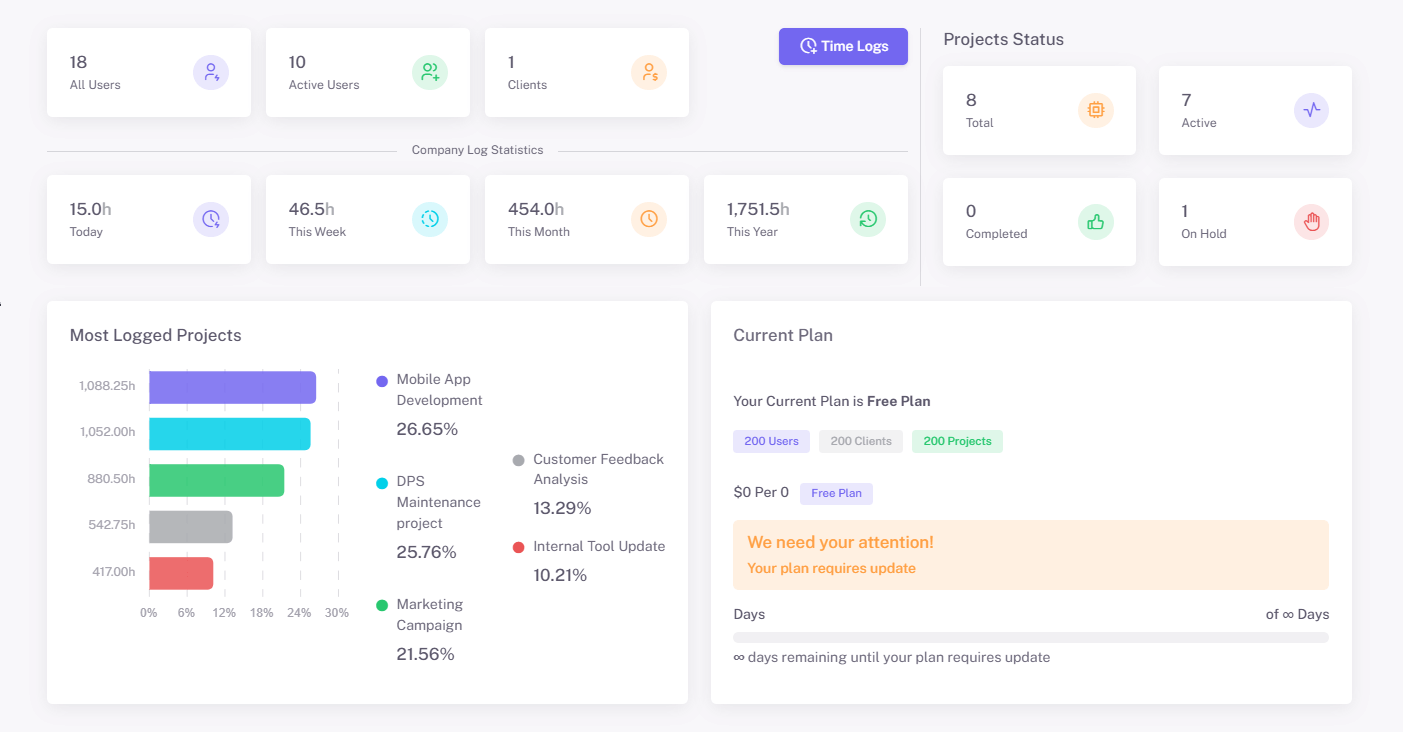The image size is (1403, 732).
Task: Click the 'We need your attention!' heading
Action: [840, 542]
